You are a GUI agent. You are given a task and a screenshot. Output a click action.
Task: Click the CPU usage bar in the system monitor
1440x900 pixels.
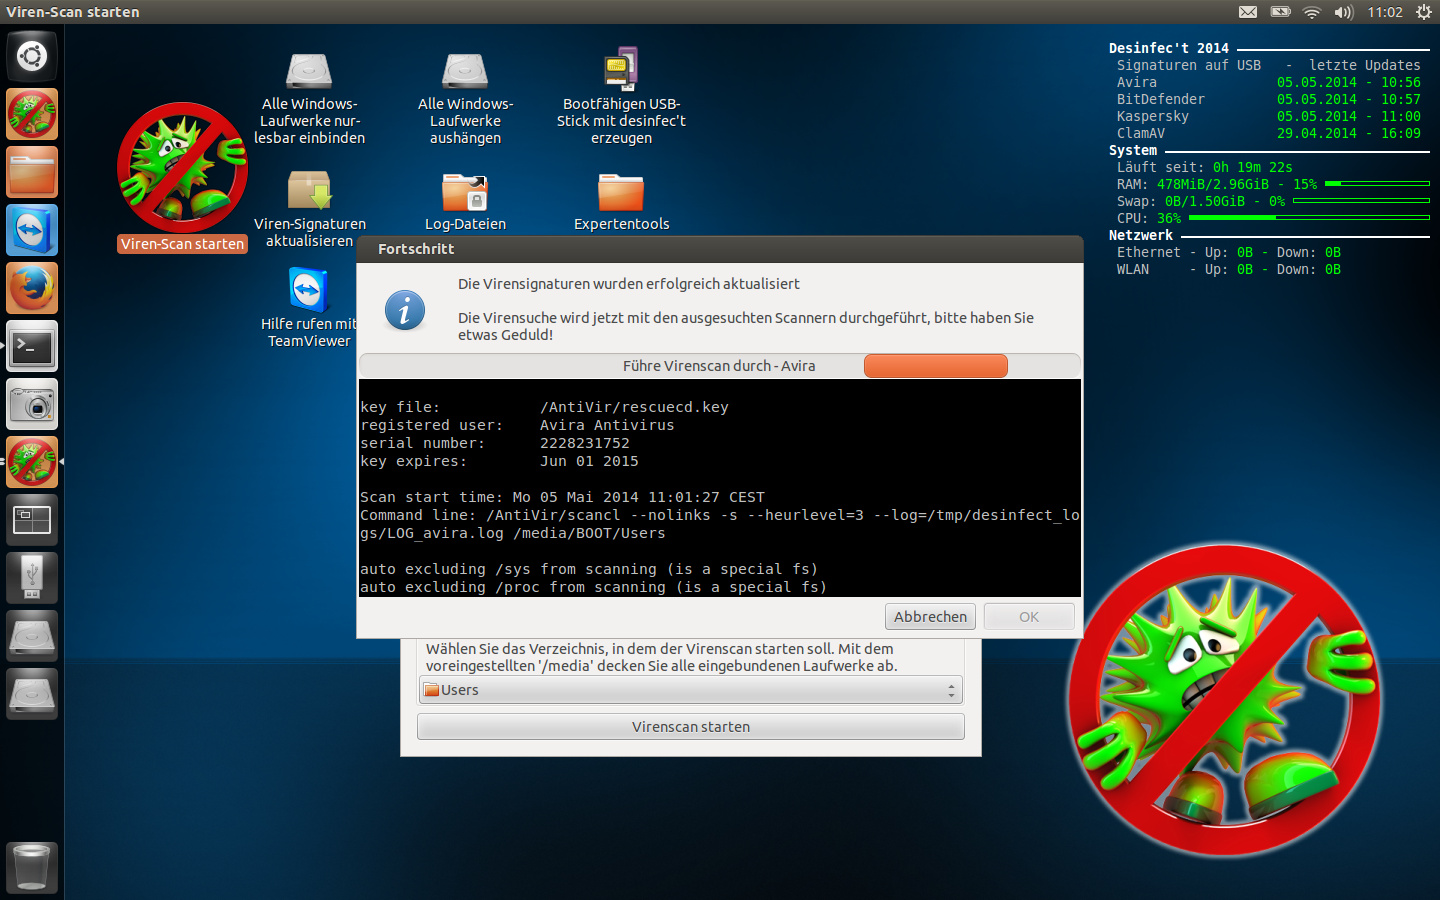pyautogui.click(x=1310, y=218)
